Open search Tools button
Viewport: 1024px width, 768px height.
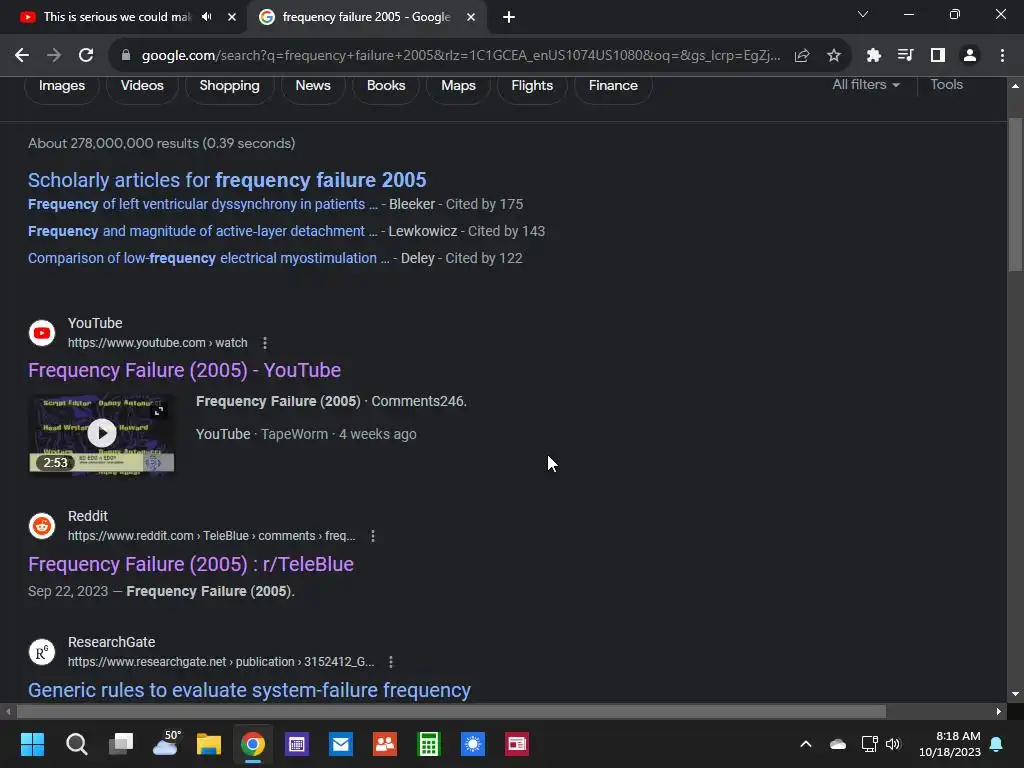pyautogui.click(x=946, y=85)
